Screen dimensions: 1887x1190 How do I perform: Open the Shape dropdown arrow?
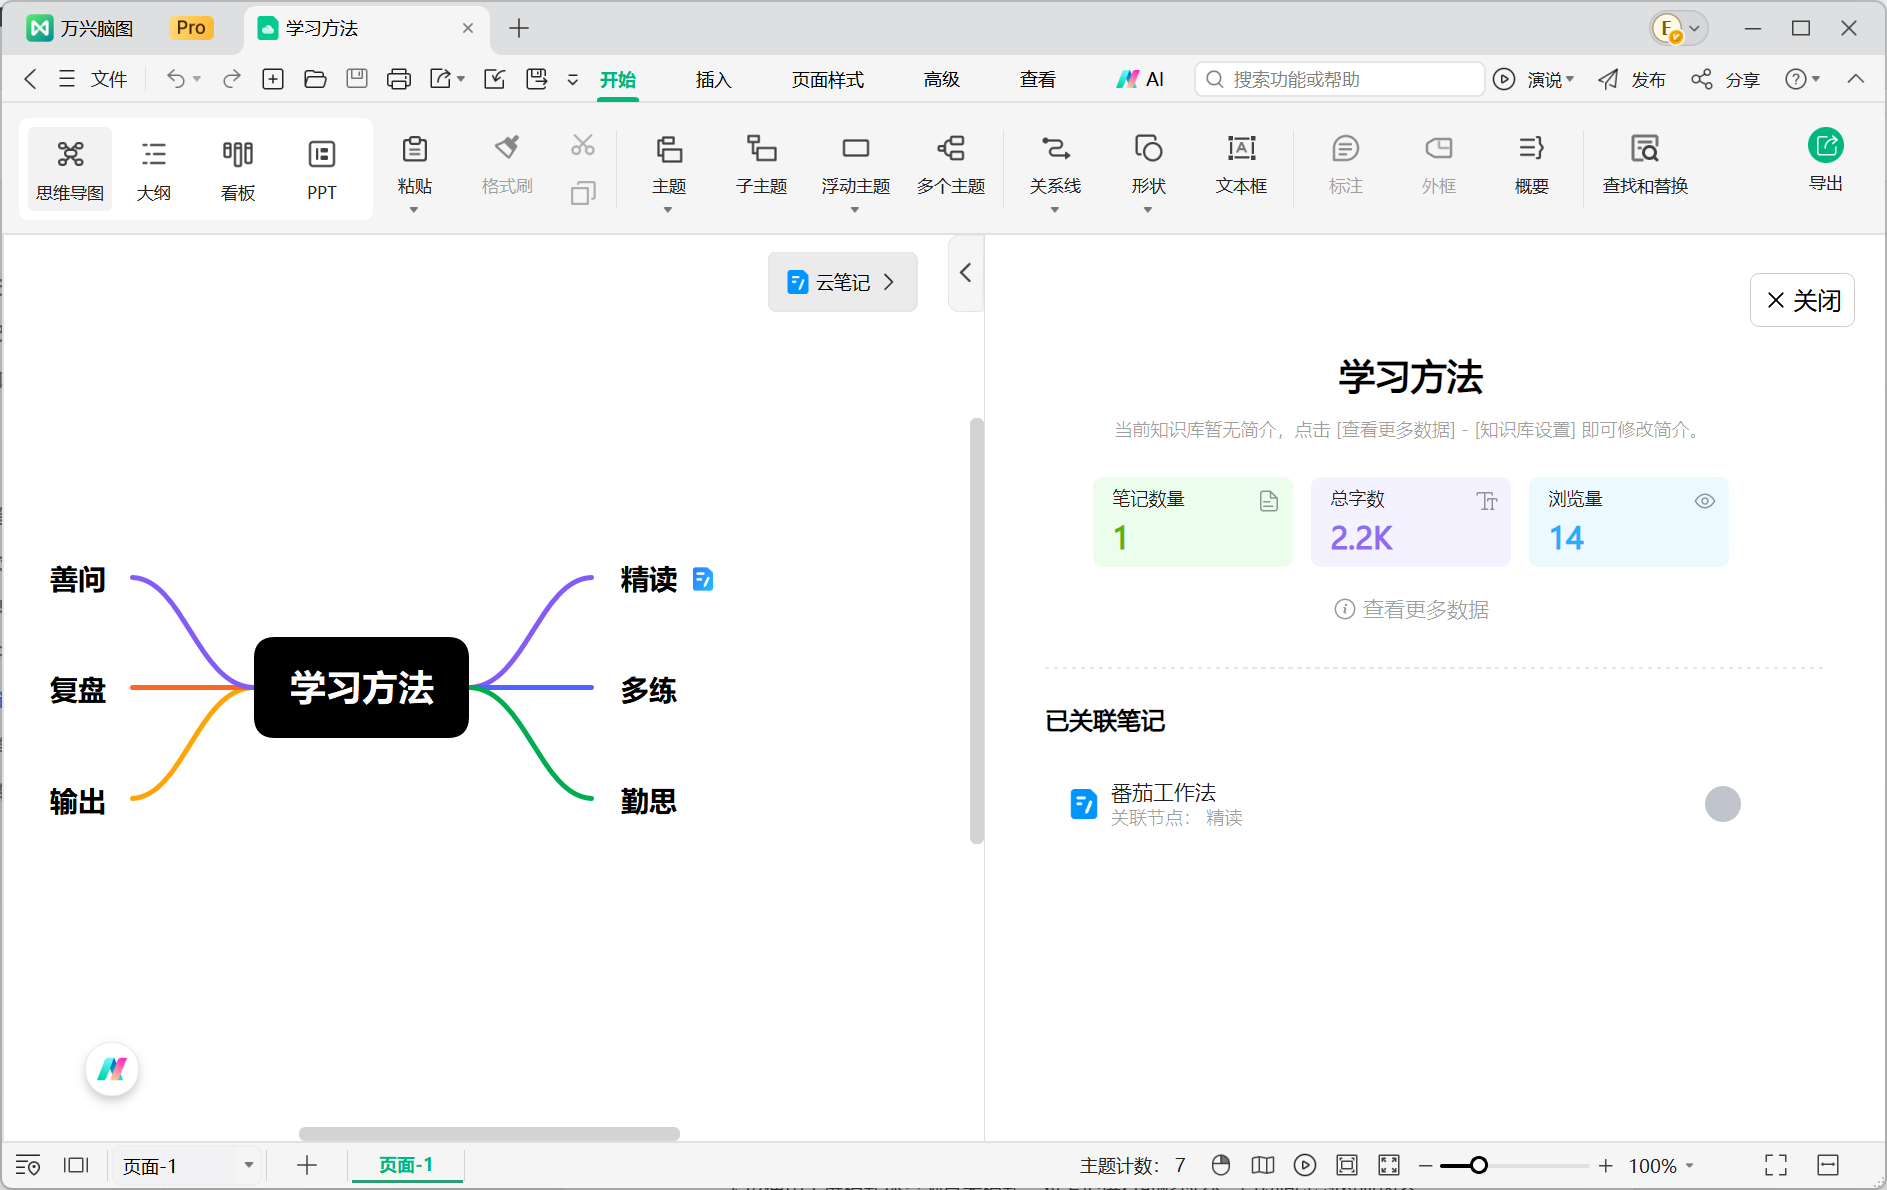1148,210
